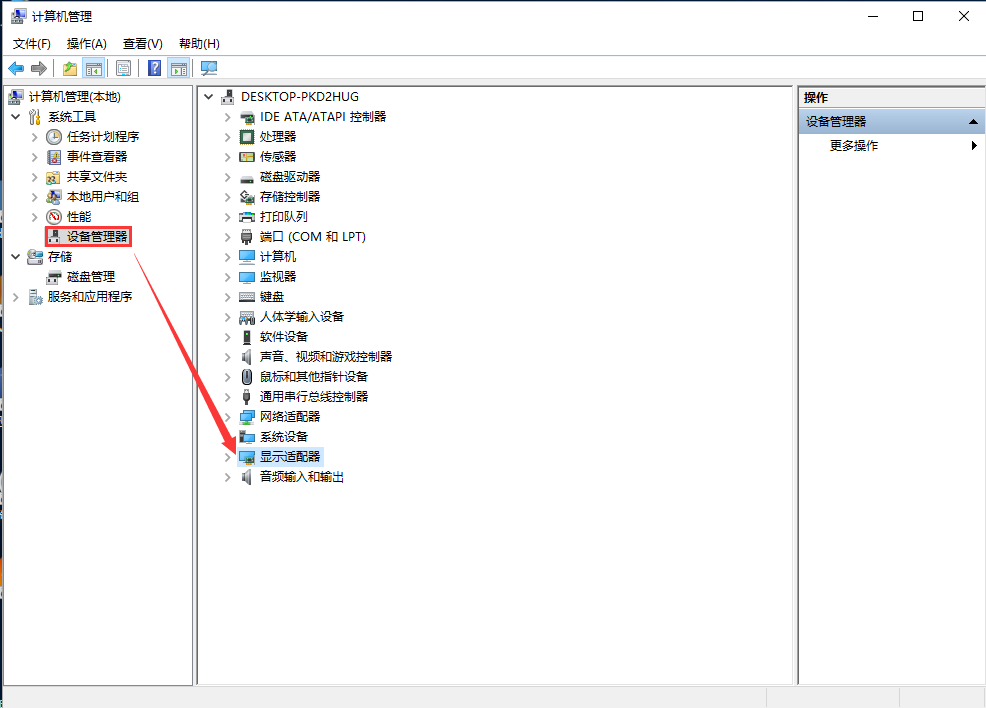Click the 网络适配器 network icon

pyautogui.click(x=247, y=417)
